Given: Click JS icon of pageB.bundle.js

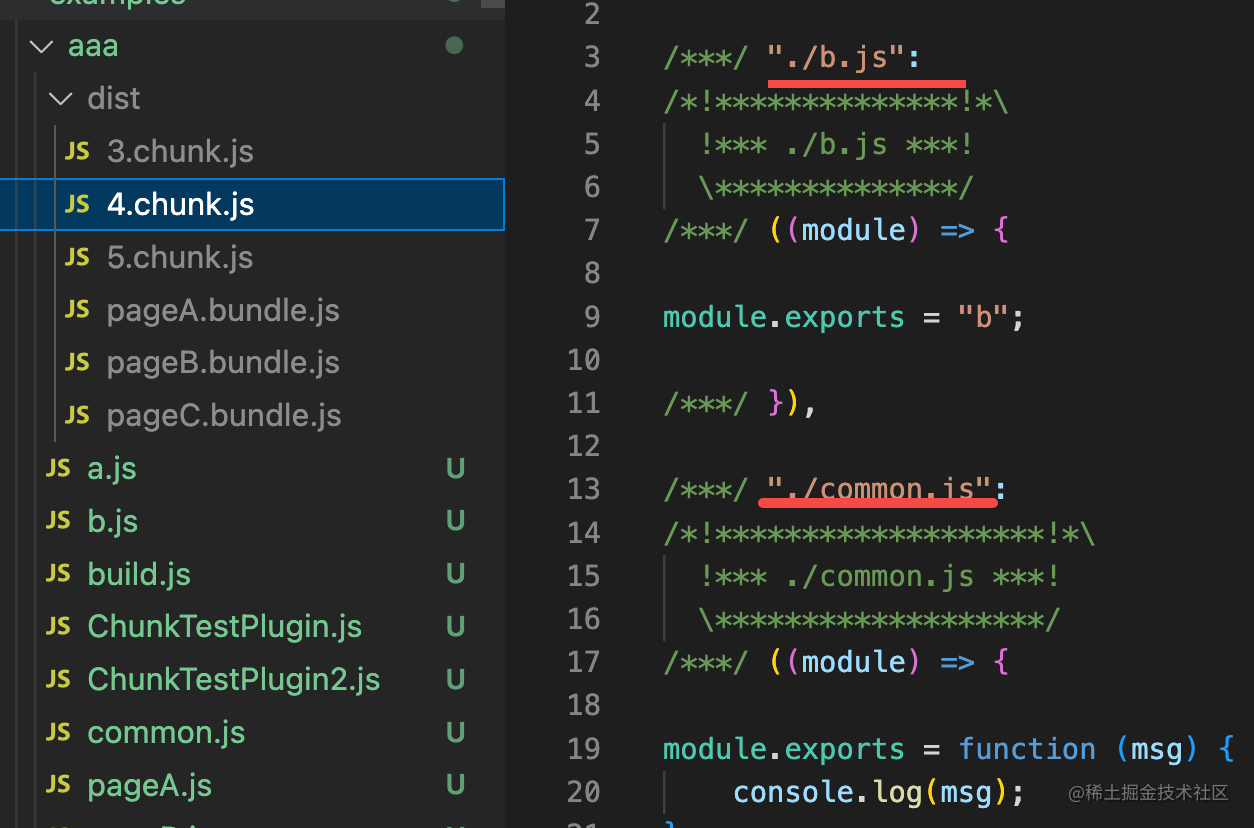Looking at the screenshot, I should [x=77, y=362].
